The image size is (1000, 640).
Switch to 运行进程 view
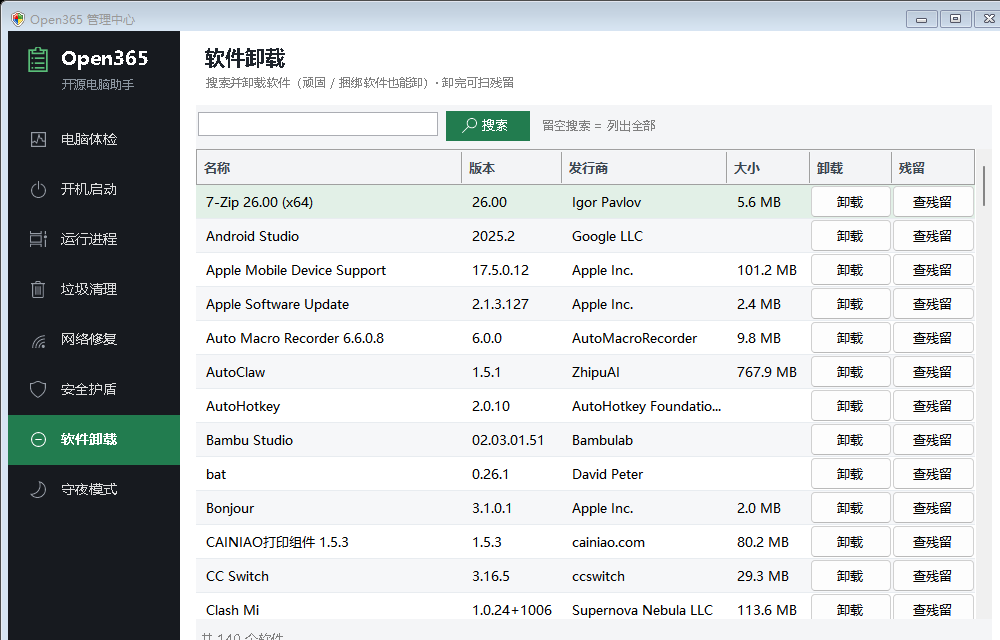pos(94,239)
